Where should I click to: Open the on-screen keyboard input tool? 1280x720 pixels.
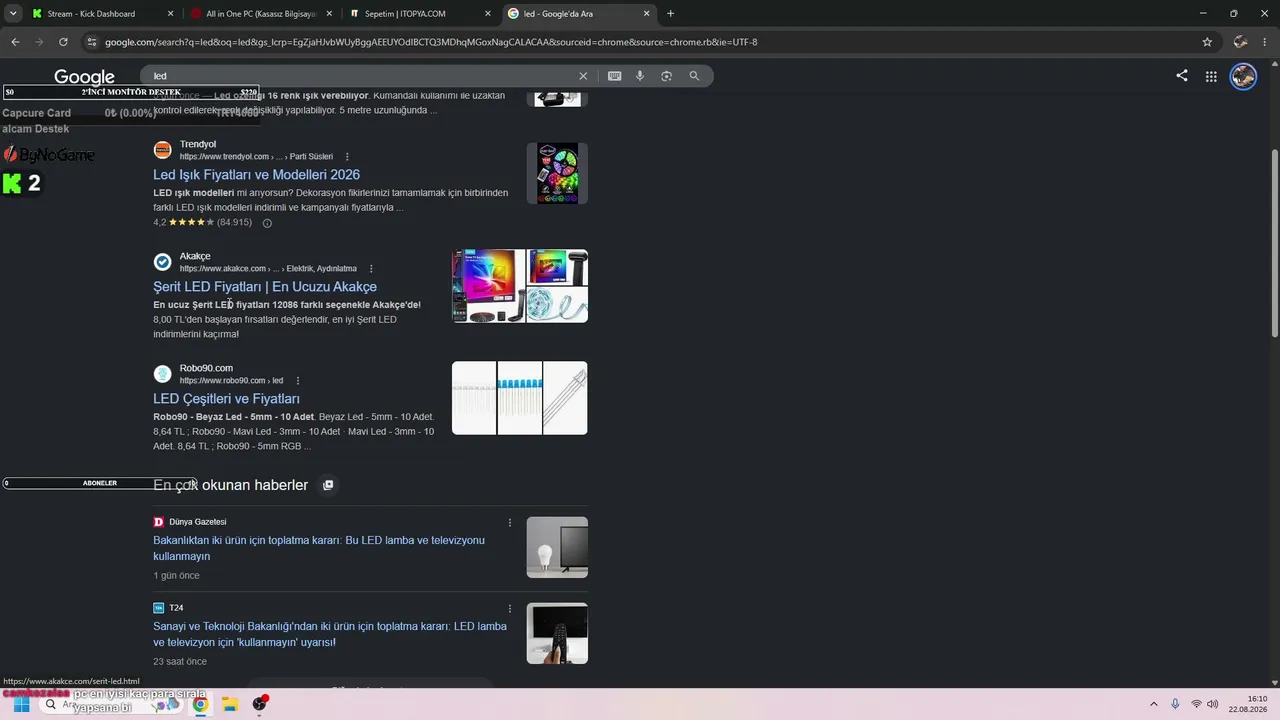[x=614, y=76]
